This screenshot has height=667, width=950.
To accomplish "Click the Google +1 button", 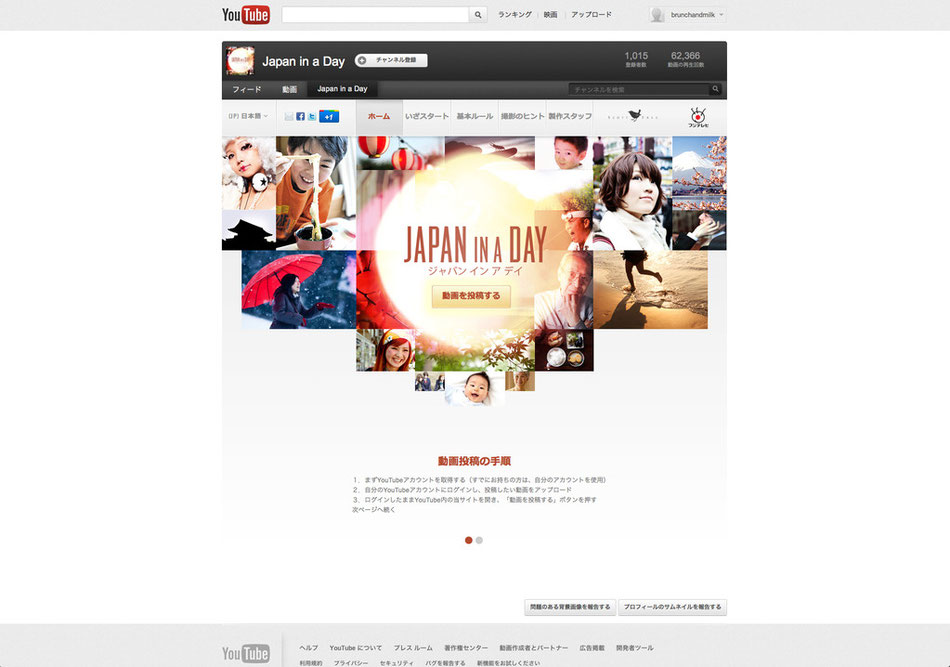I will pos(329,116).
